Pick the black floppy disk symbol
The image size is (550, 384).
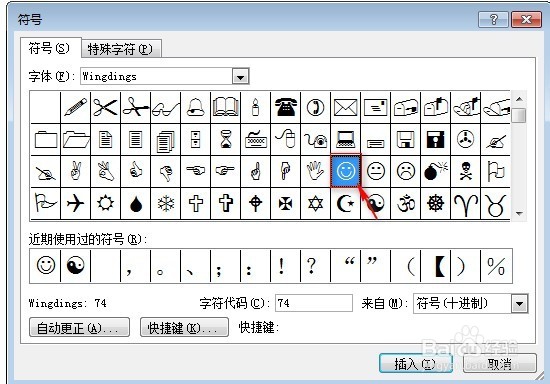(435, 139)
